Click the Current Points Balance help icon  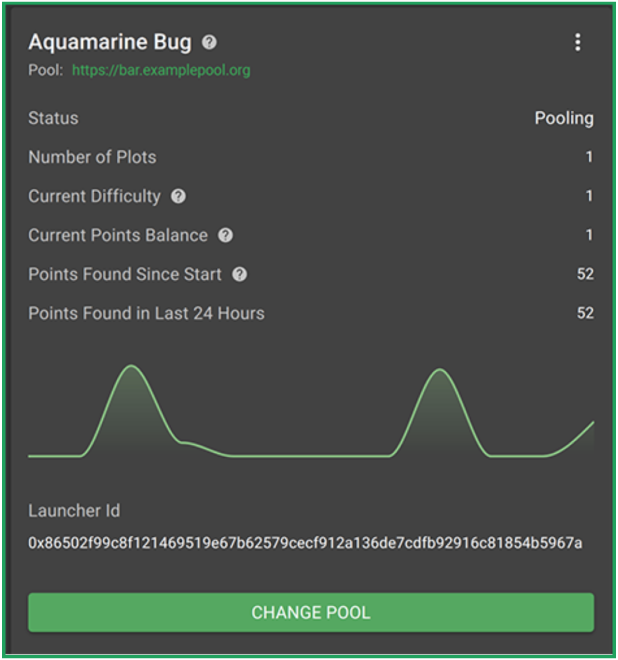pos(225,235)
